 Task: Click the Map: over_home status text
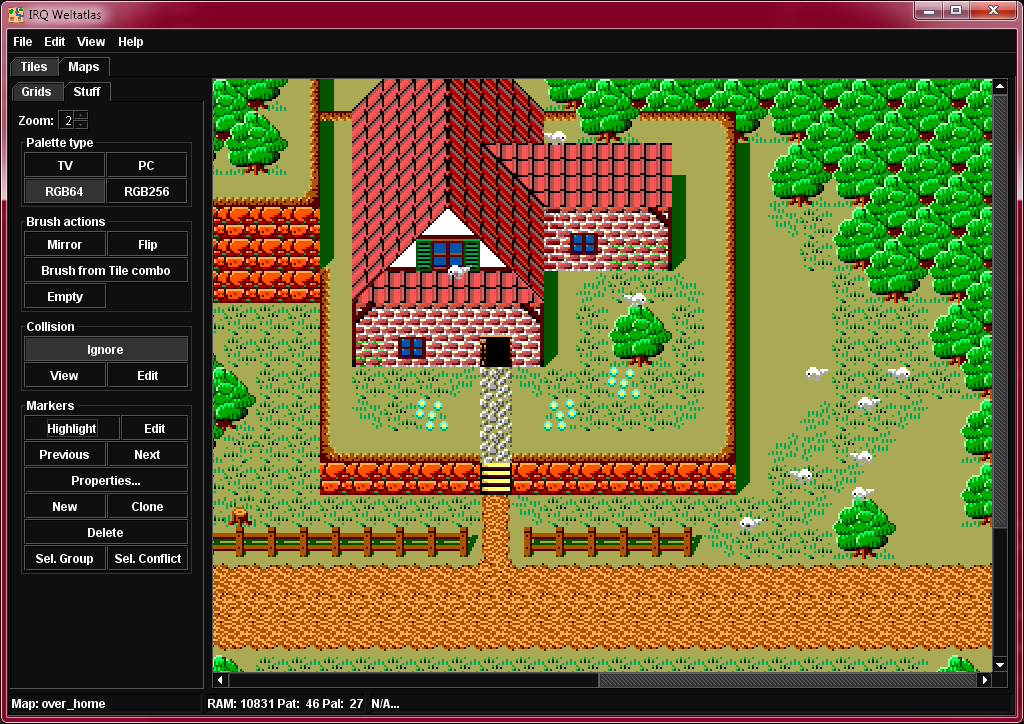coord(58,704)
